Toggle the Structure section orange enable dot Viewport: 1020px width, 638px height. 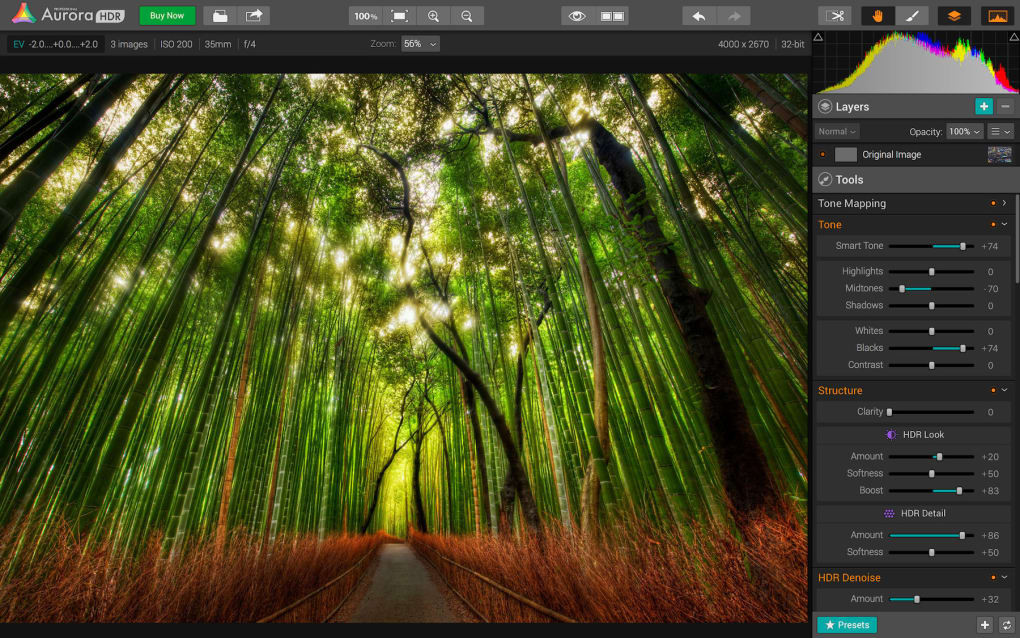tap(993, 390)
